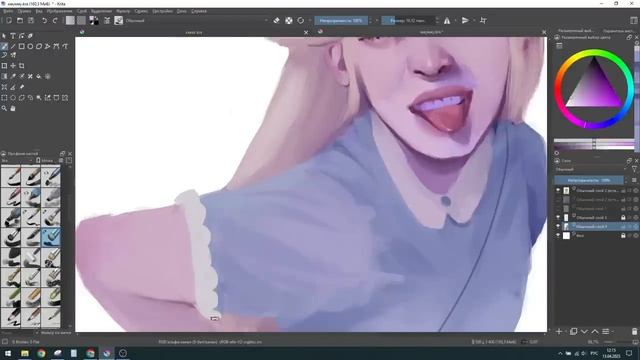Hide the Фон background layer
This screenshot has width=640, height=360.
point(558,236)
